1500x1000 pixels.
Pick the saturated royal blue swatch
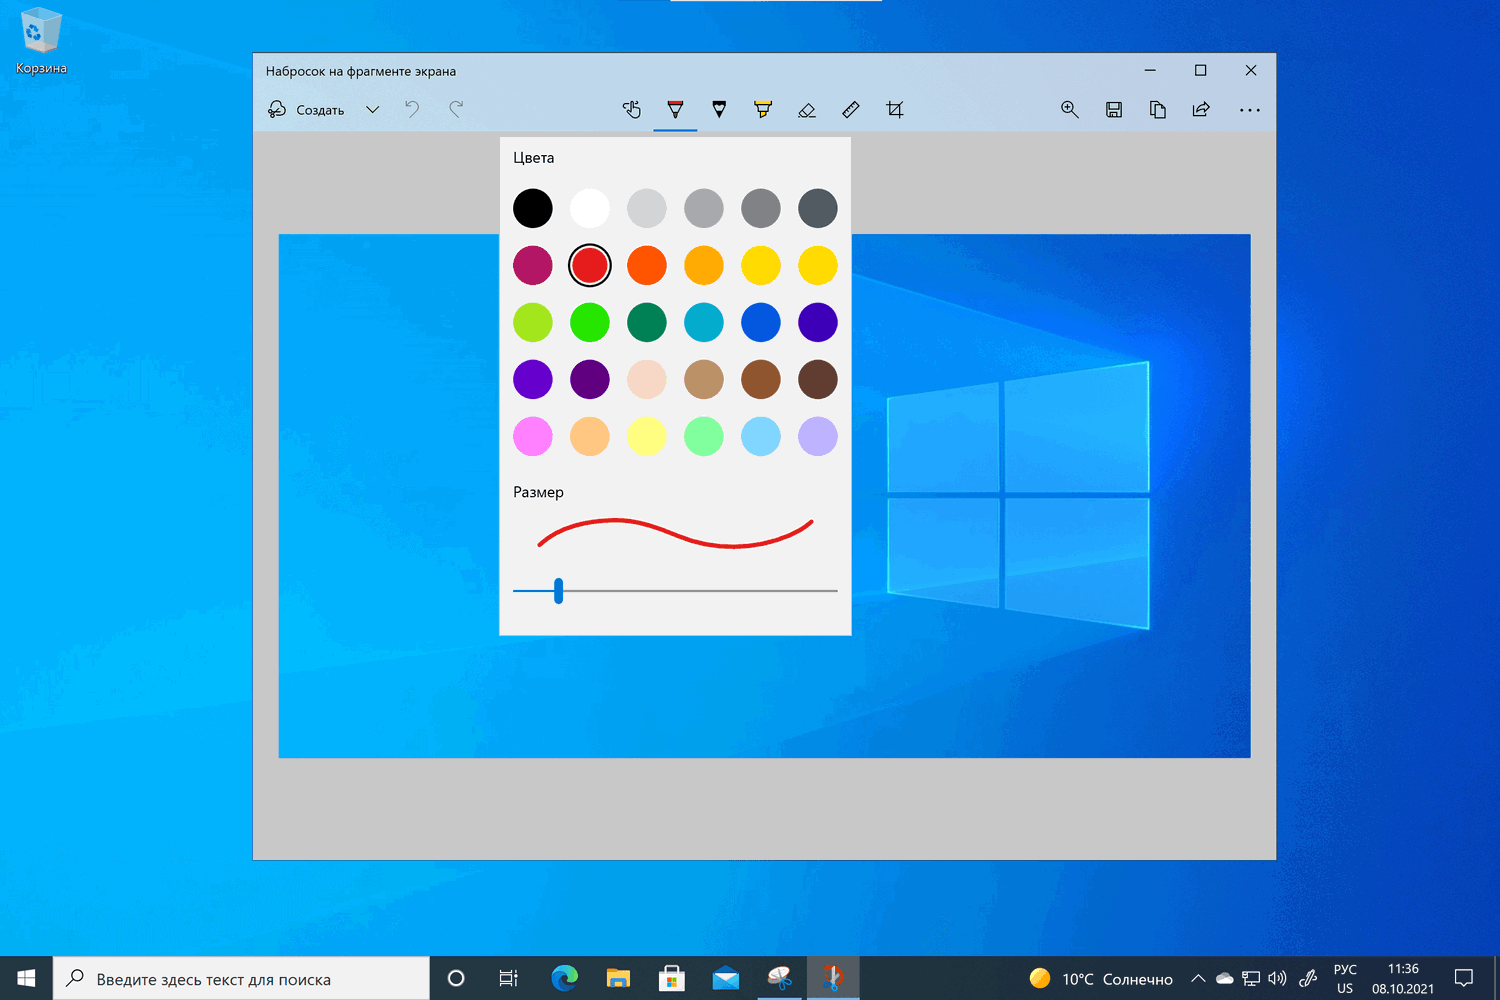click(761, 322)
